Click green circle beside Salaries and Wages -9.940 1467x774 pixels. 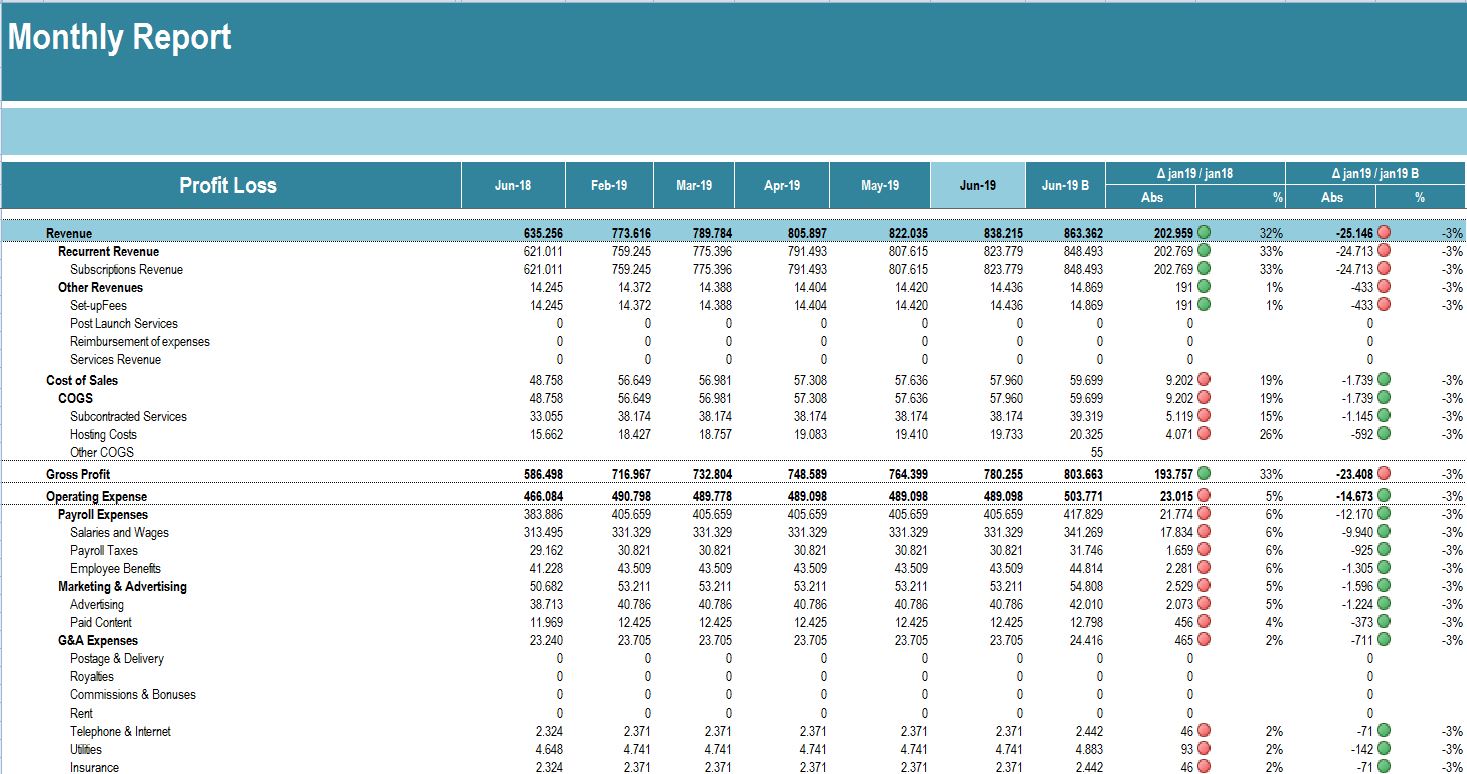click(1384, 532)
